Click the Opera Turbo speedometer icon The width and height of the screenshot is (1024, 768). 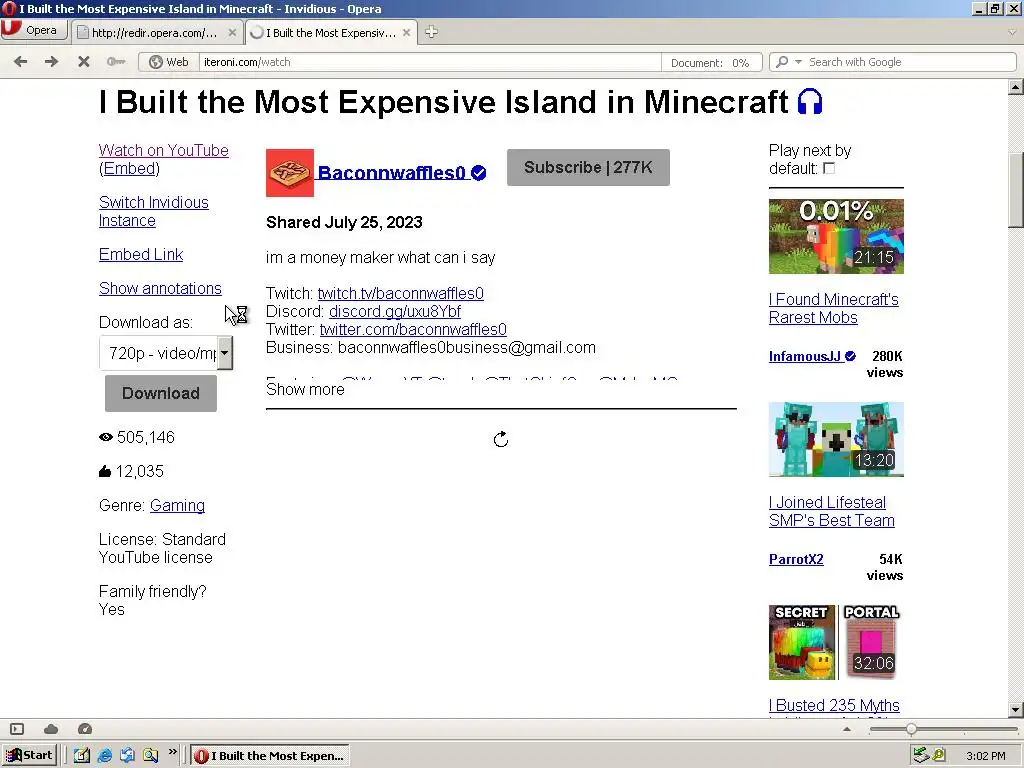[85, 729]
